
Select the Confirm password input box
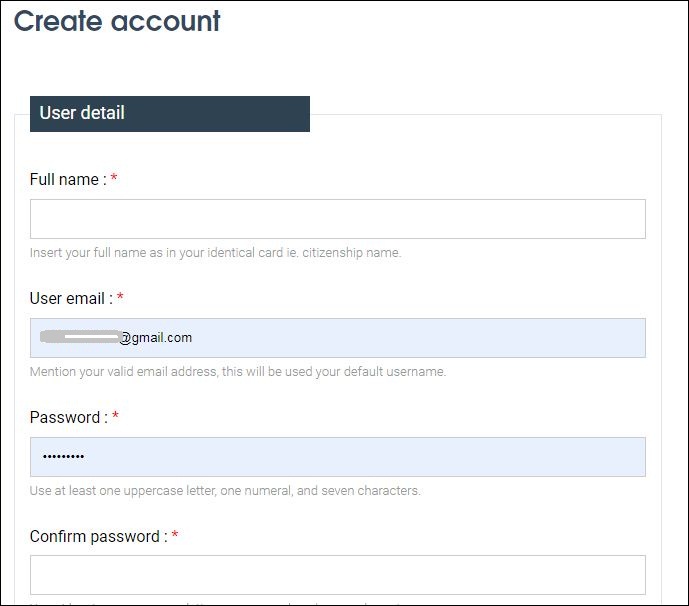click(337, 575)
